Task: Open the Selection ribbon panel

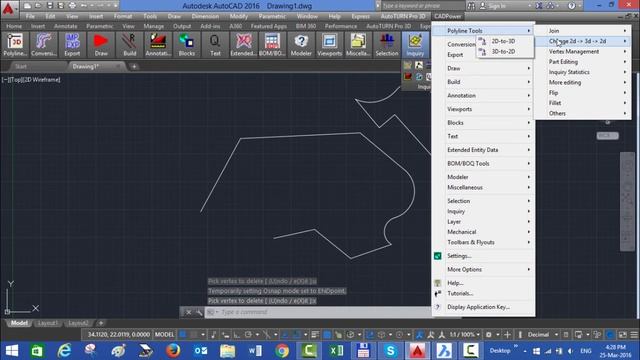Action: click(x=387, y=45)
